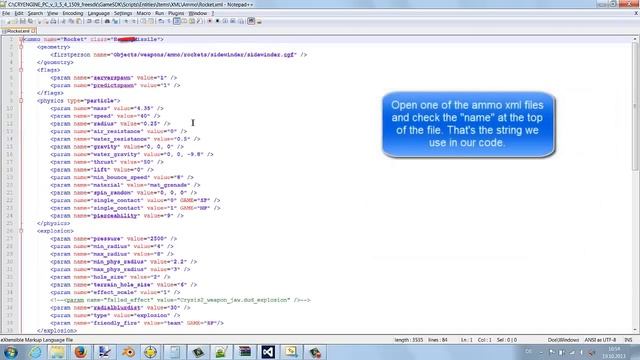This screenshot has height=360, width=640.
Task: Click the vertical scrollbar thumb
Action: click(x=635, y=106)
